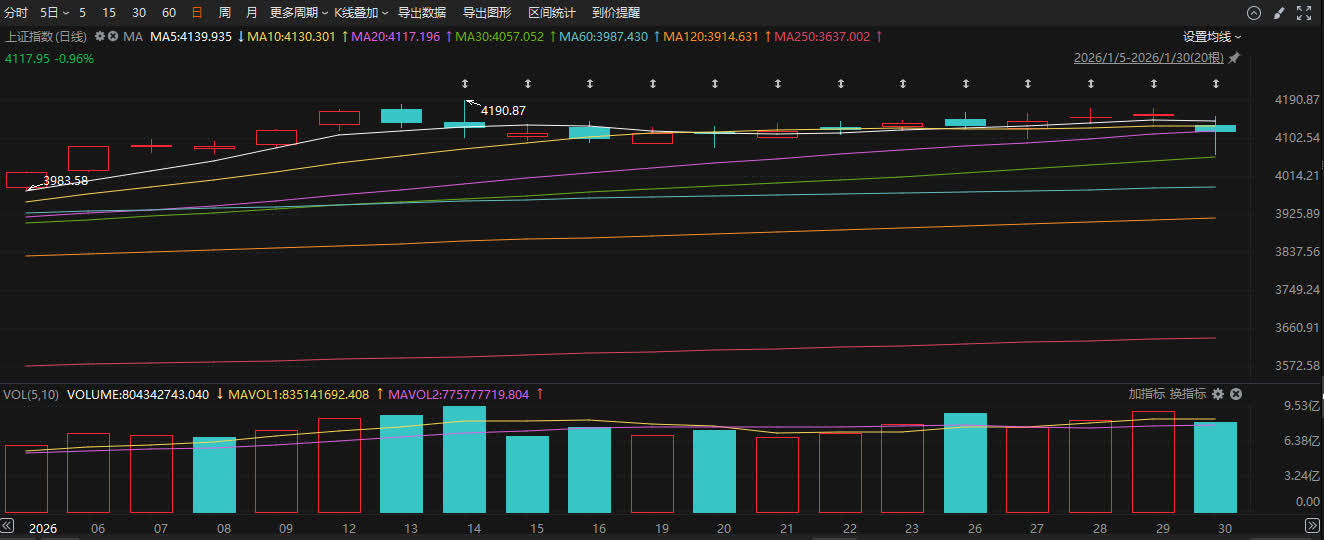Click the collapse-up circle arrow icon
The width and height of the screenshot is (1324, 540).
[1254, 13]
